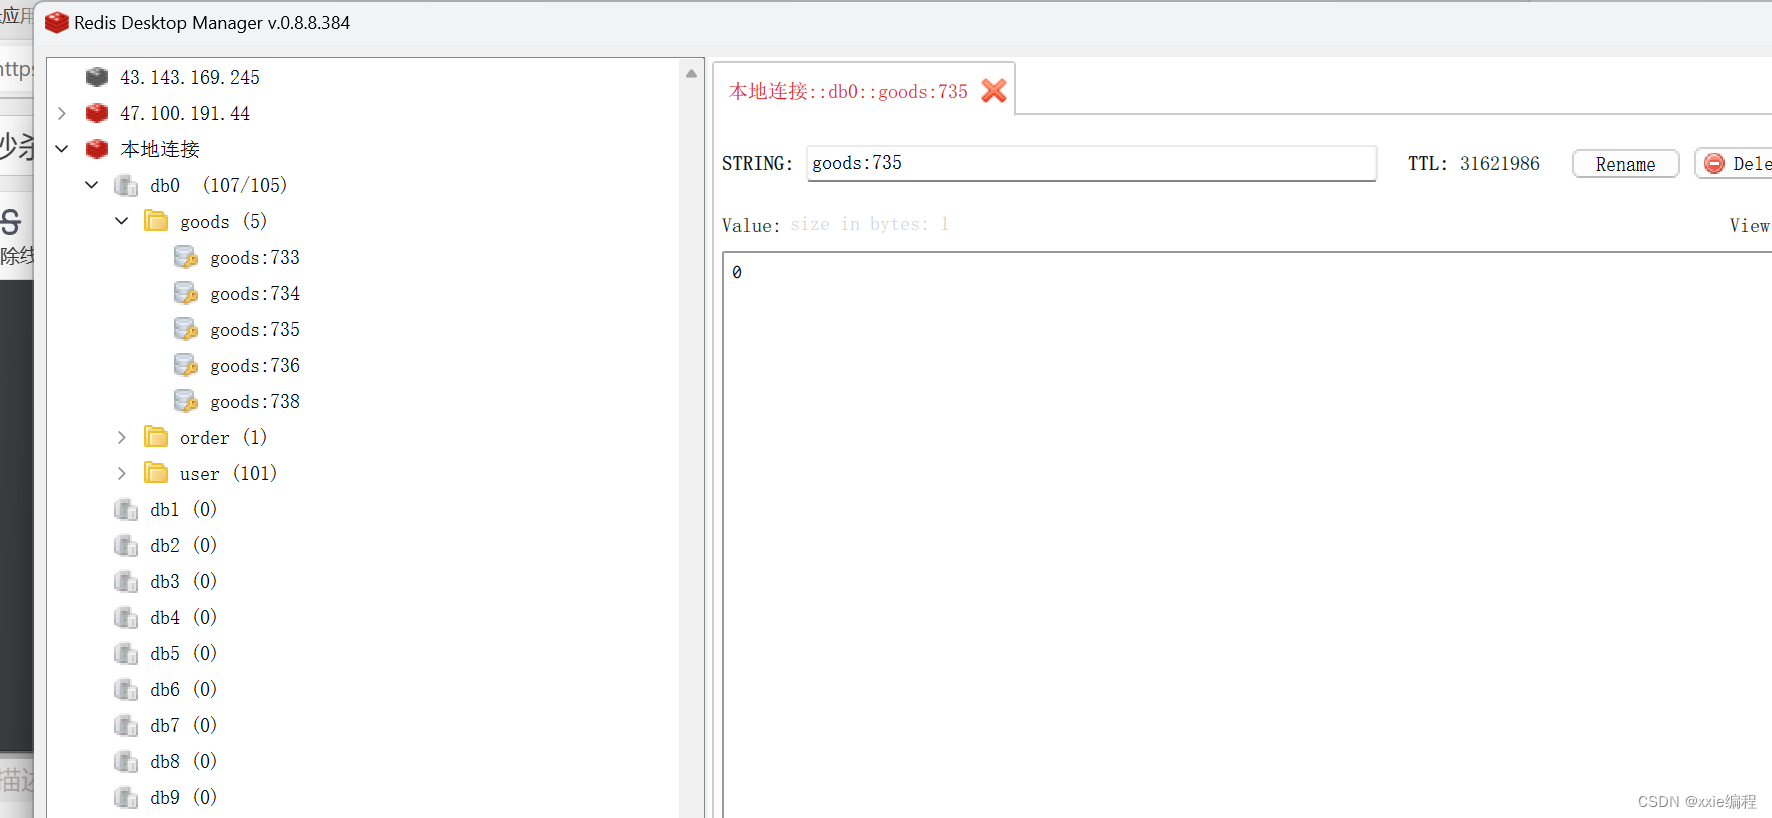The image size is (1772, 818).
Task: Click the Redis Desktop Manager title bar logo
Action: [x=57, y=22]
